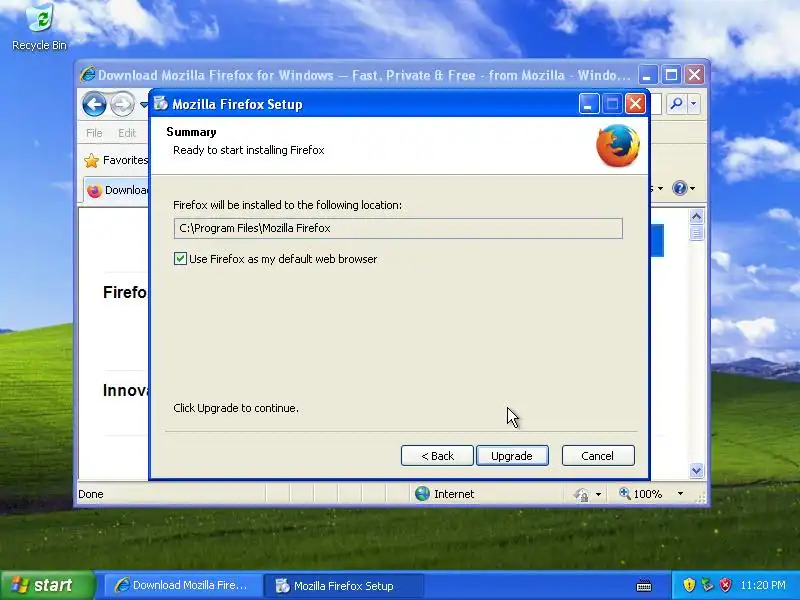Click the 11:20 PM clock in system tray
800x600 pixels.
pos(763,585)
